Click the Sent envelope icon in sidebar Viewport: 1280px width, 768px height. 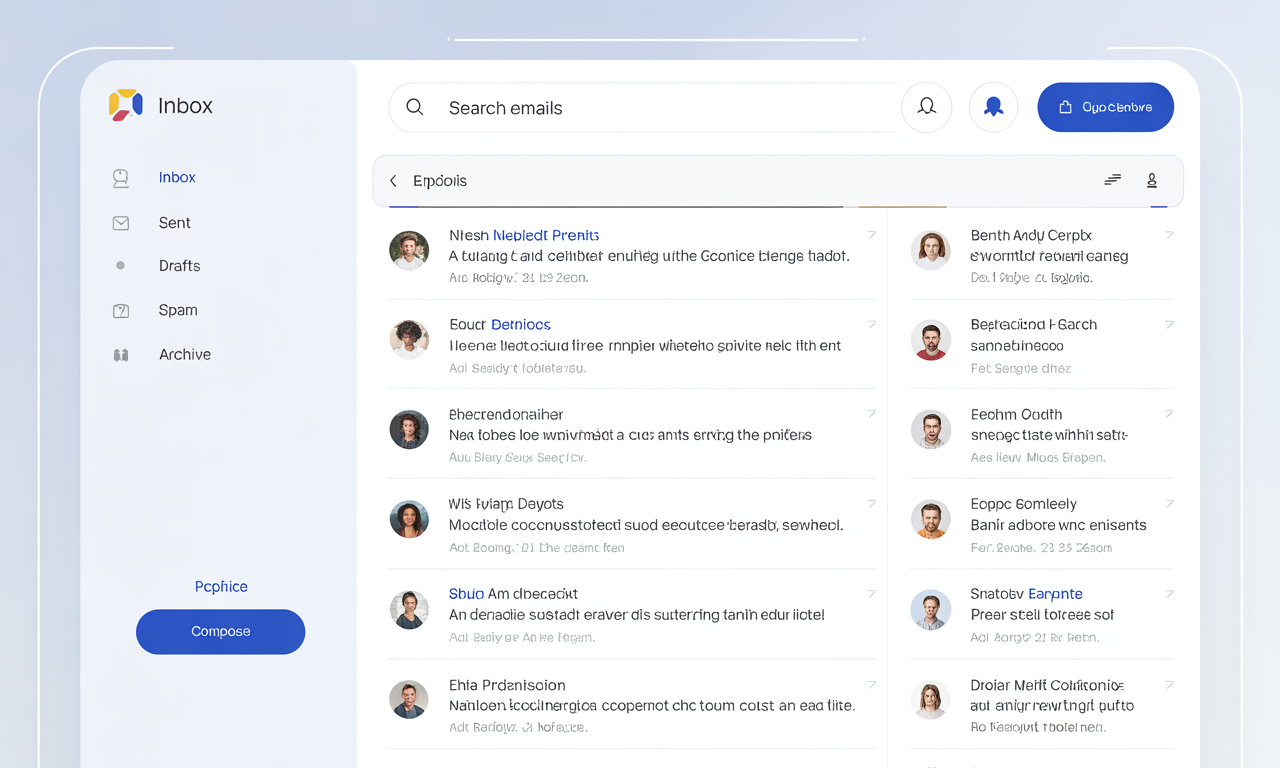(x=121, y=223)
